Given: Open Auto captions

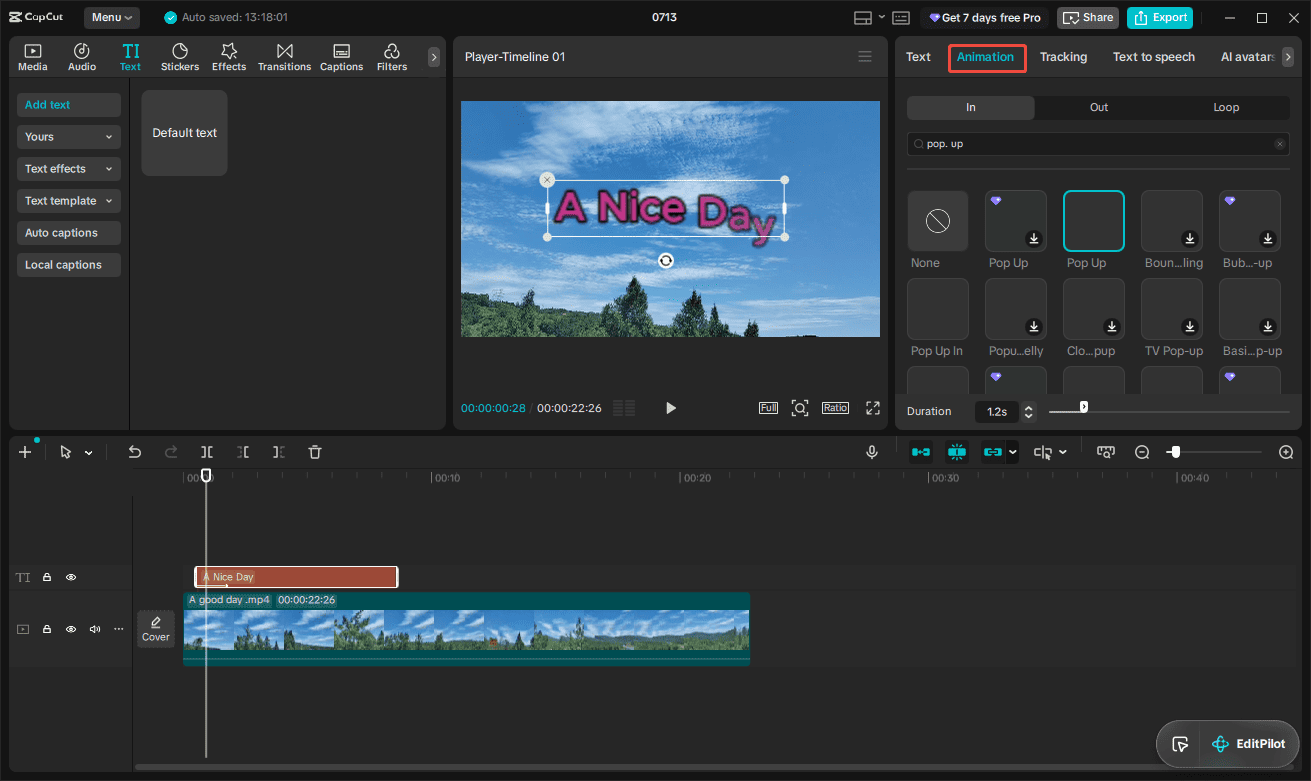Looking at the screenshot, I should coord(69,233).
